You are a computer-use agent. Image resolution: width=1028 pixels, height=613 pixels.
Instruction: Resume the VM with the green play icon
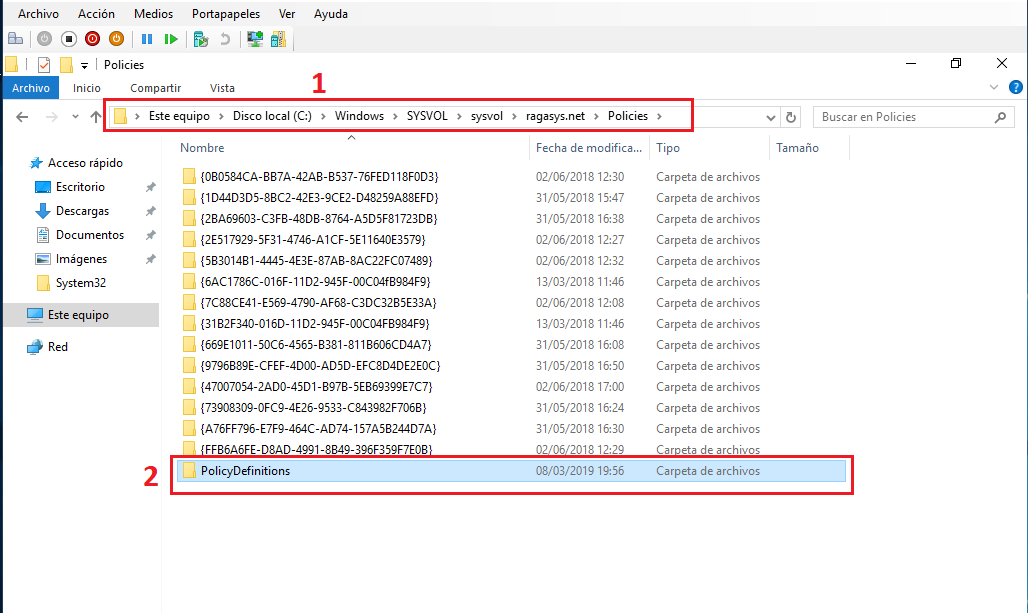pos(170,38)
